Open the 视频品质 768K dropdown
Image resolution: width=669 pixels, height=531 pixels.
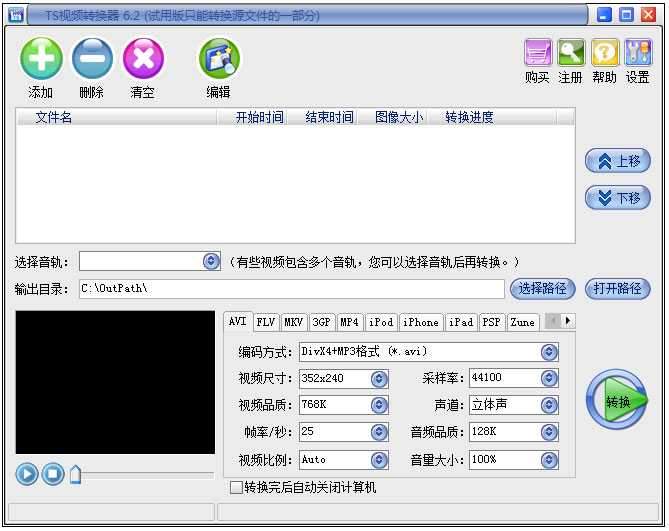click(x=379, y=405)
